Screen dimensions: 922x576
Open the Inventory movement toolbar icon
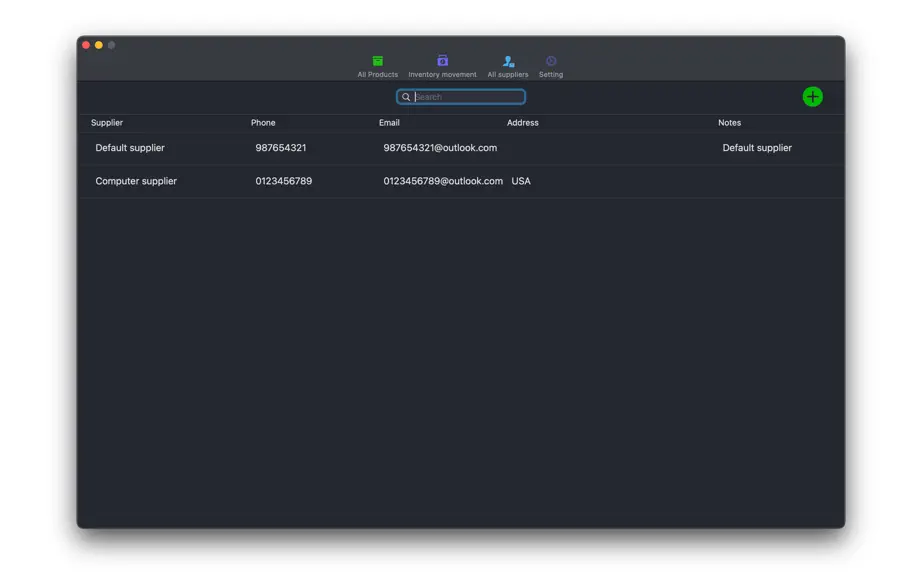tap(442, 61)
